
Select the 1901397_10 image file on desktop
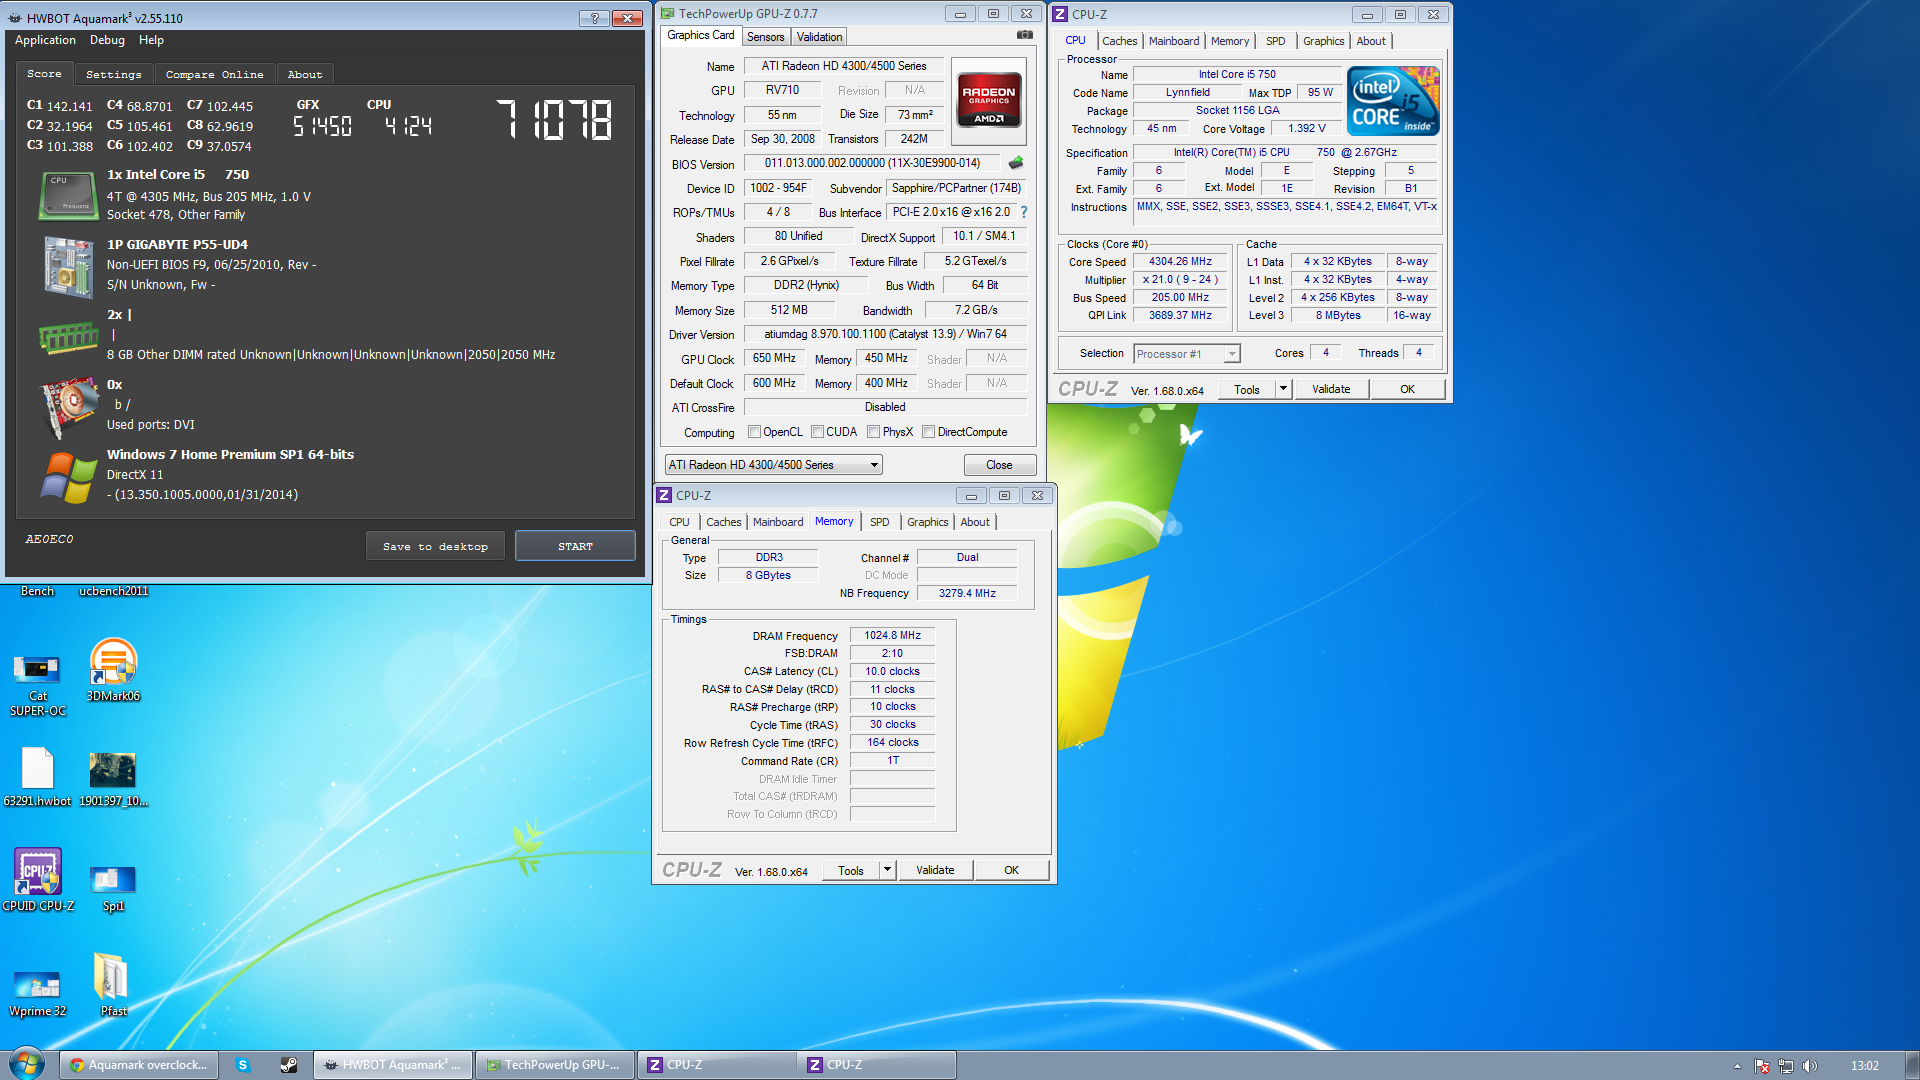113,778
